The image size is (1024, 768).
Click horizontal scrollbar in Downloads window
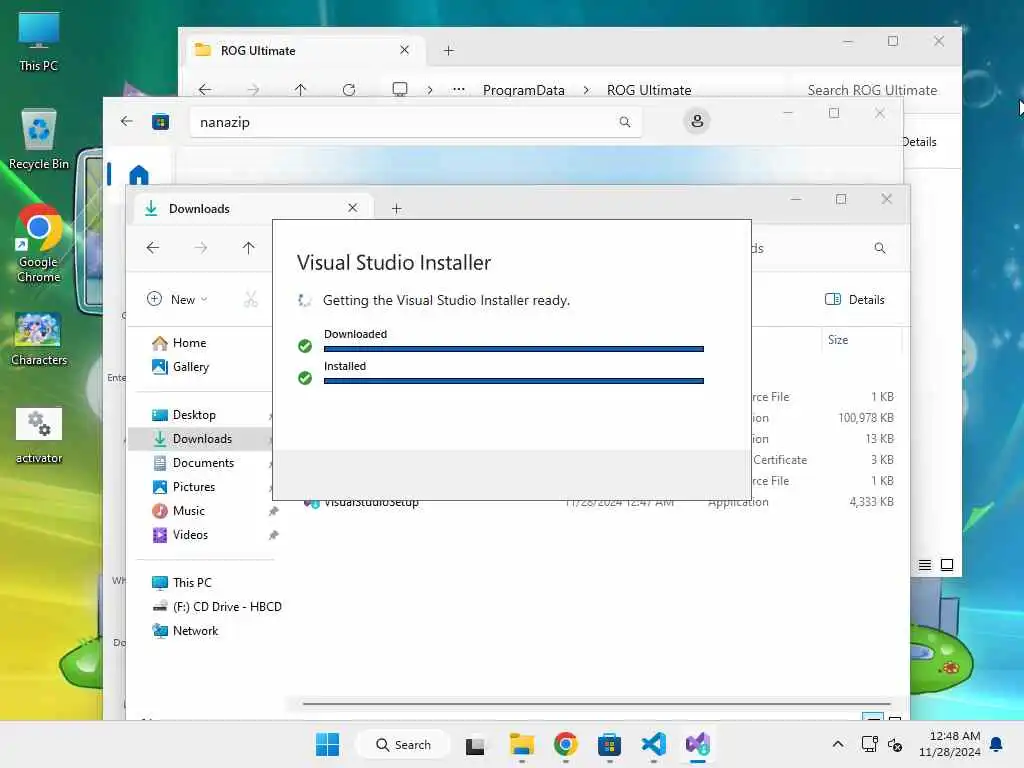(596, 704)
